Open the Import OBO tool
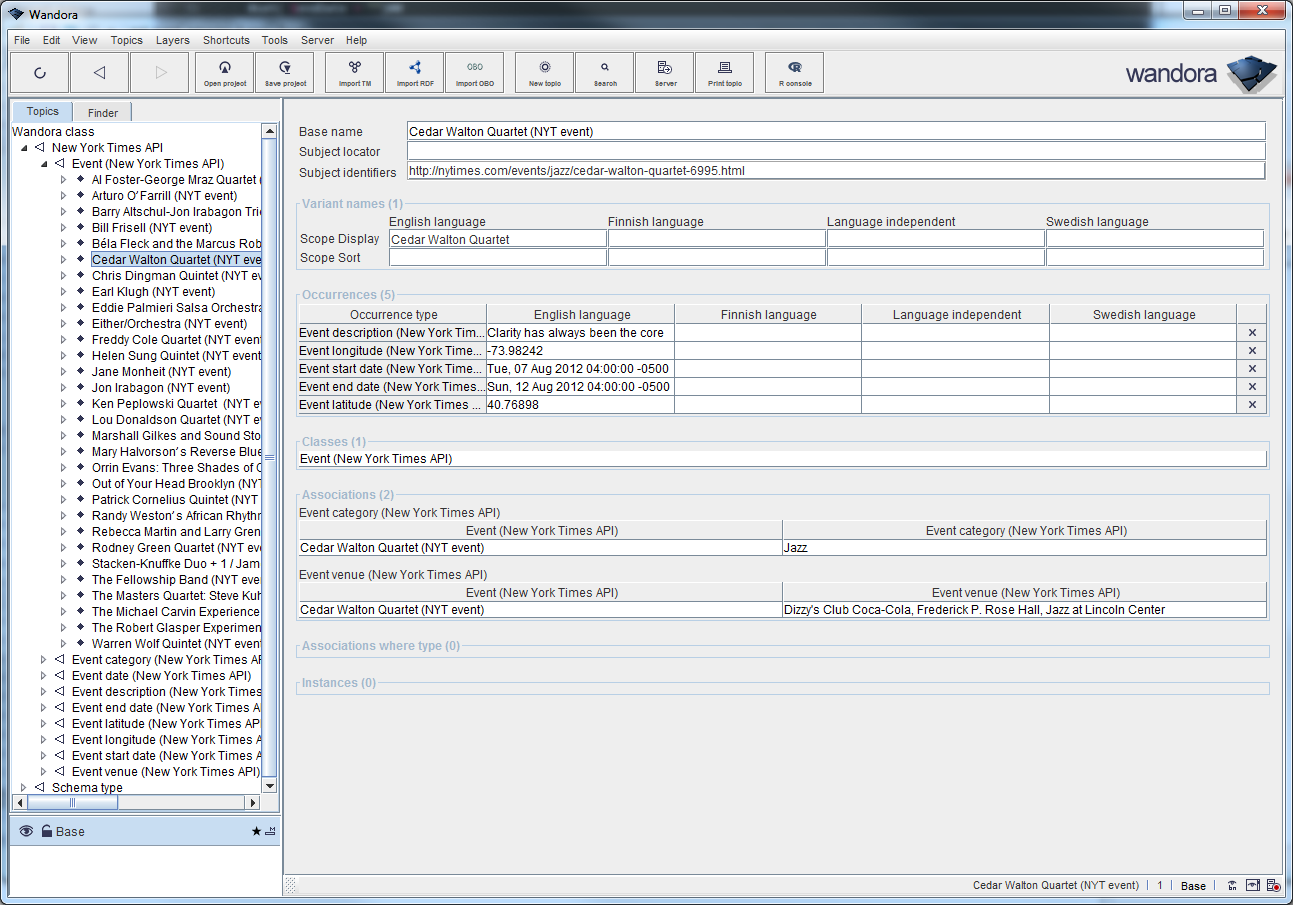 475,72
